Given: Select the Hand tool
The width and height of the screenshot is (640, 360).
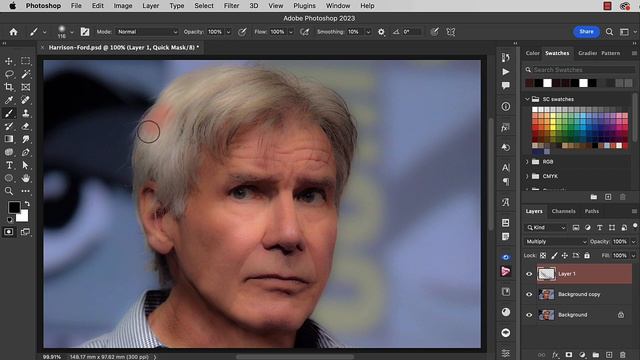Looking at the screenshot, I should [25, 178].
